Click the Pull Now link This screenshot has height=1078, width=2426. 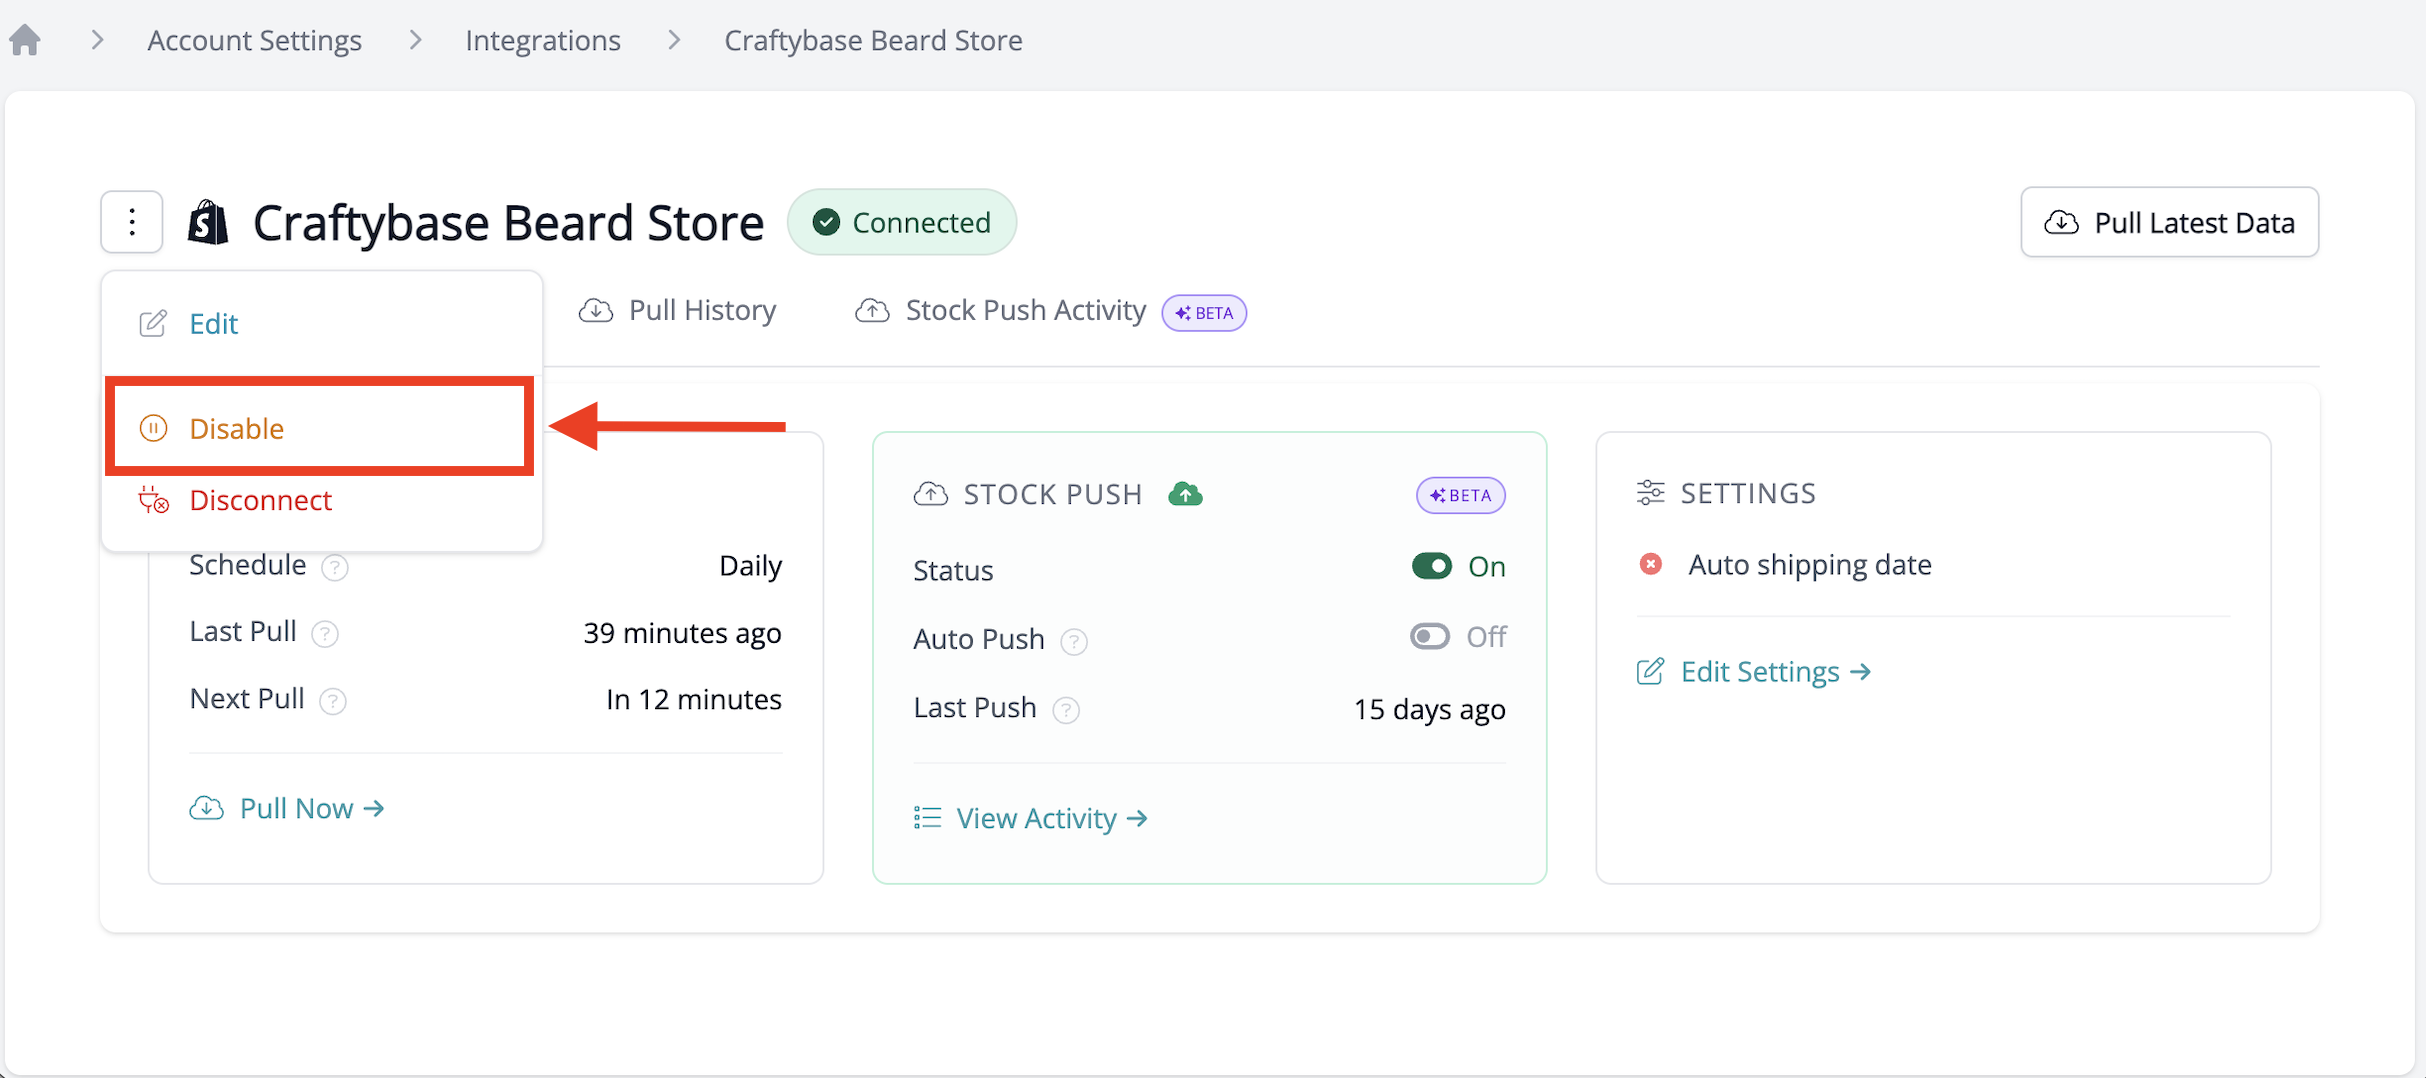(x=287, y=808)
